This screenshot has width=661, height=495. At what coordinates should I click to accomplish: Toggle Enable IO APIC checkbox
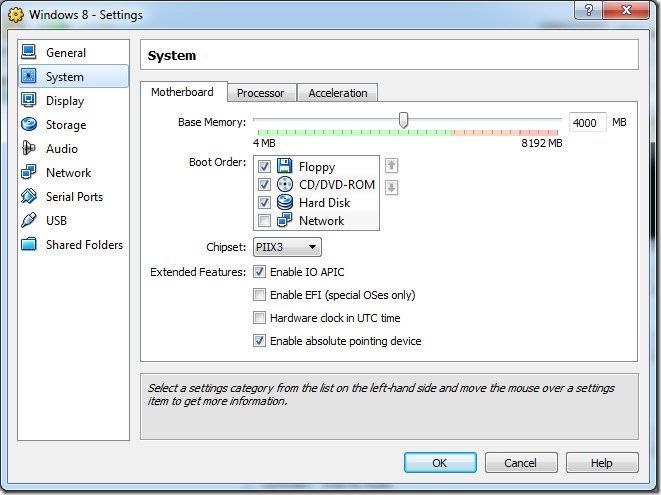259,272
